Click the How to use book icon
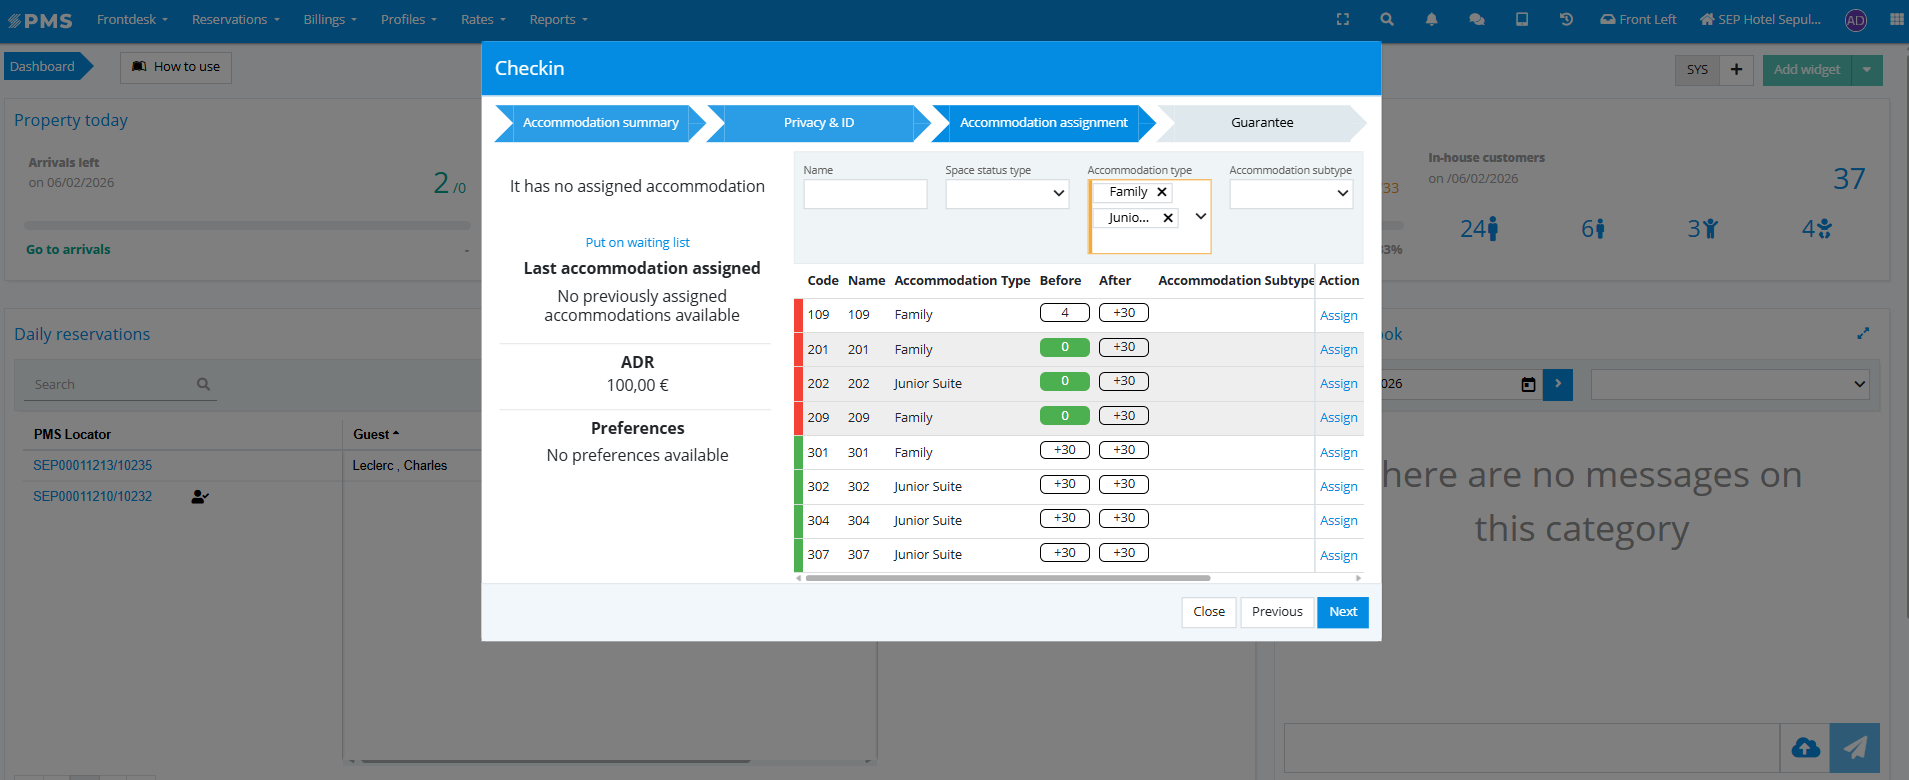Image resolution: width=1909 pixels, height=780 pixels. tap(139, 67)
